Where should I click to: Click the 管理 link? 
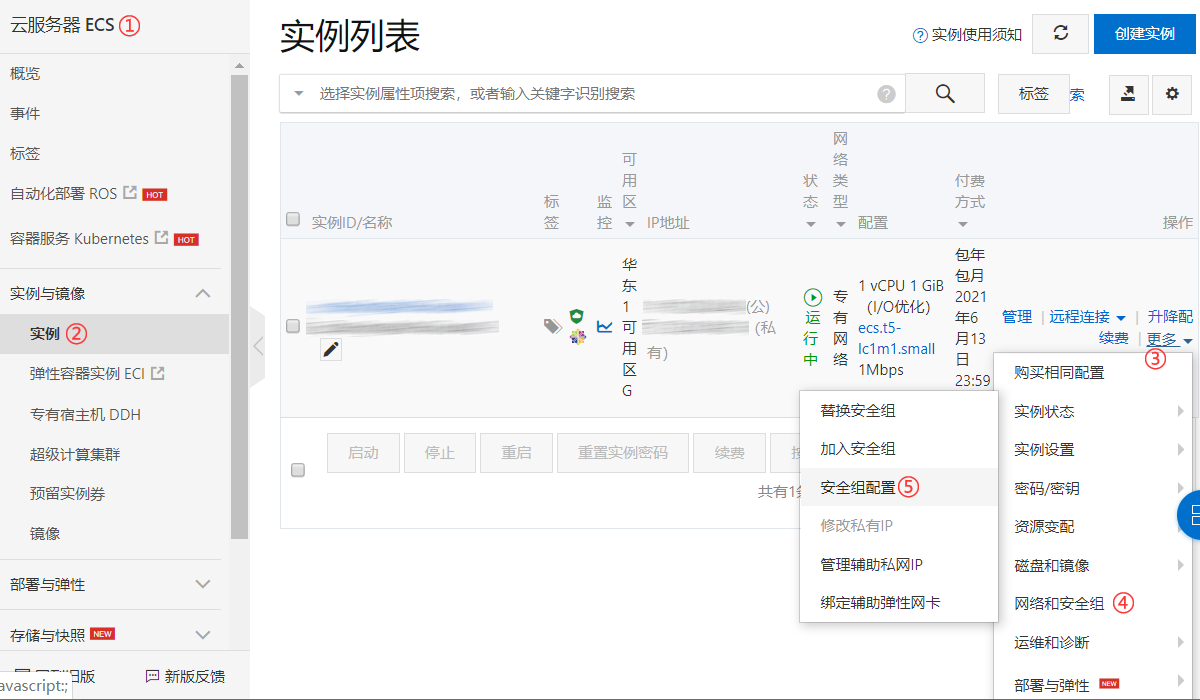[1017, 317]
